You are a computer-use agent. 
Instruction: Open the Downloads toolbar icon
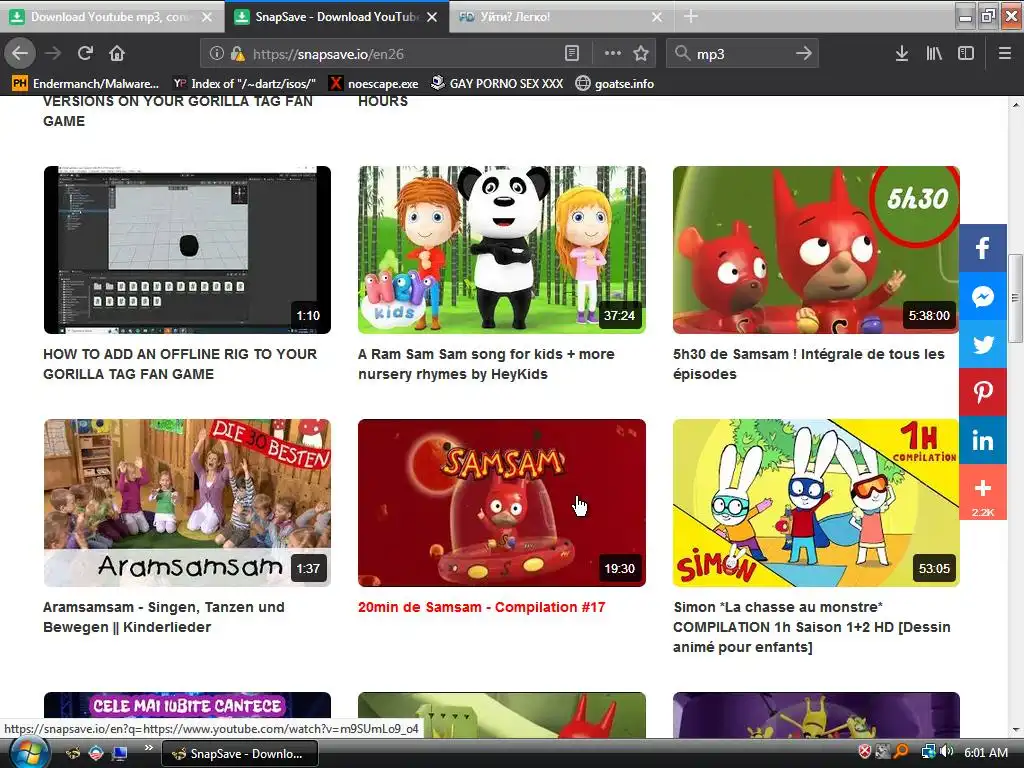pos(902,54)
